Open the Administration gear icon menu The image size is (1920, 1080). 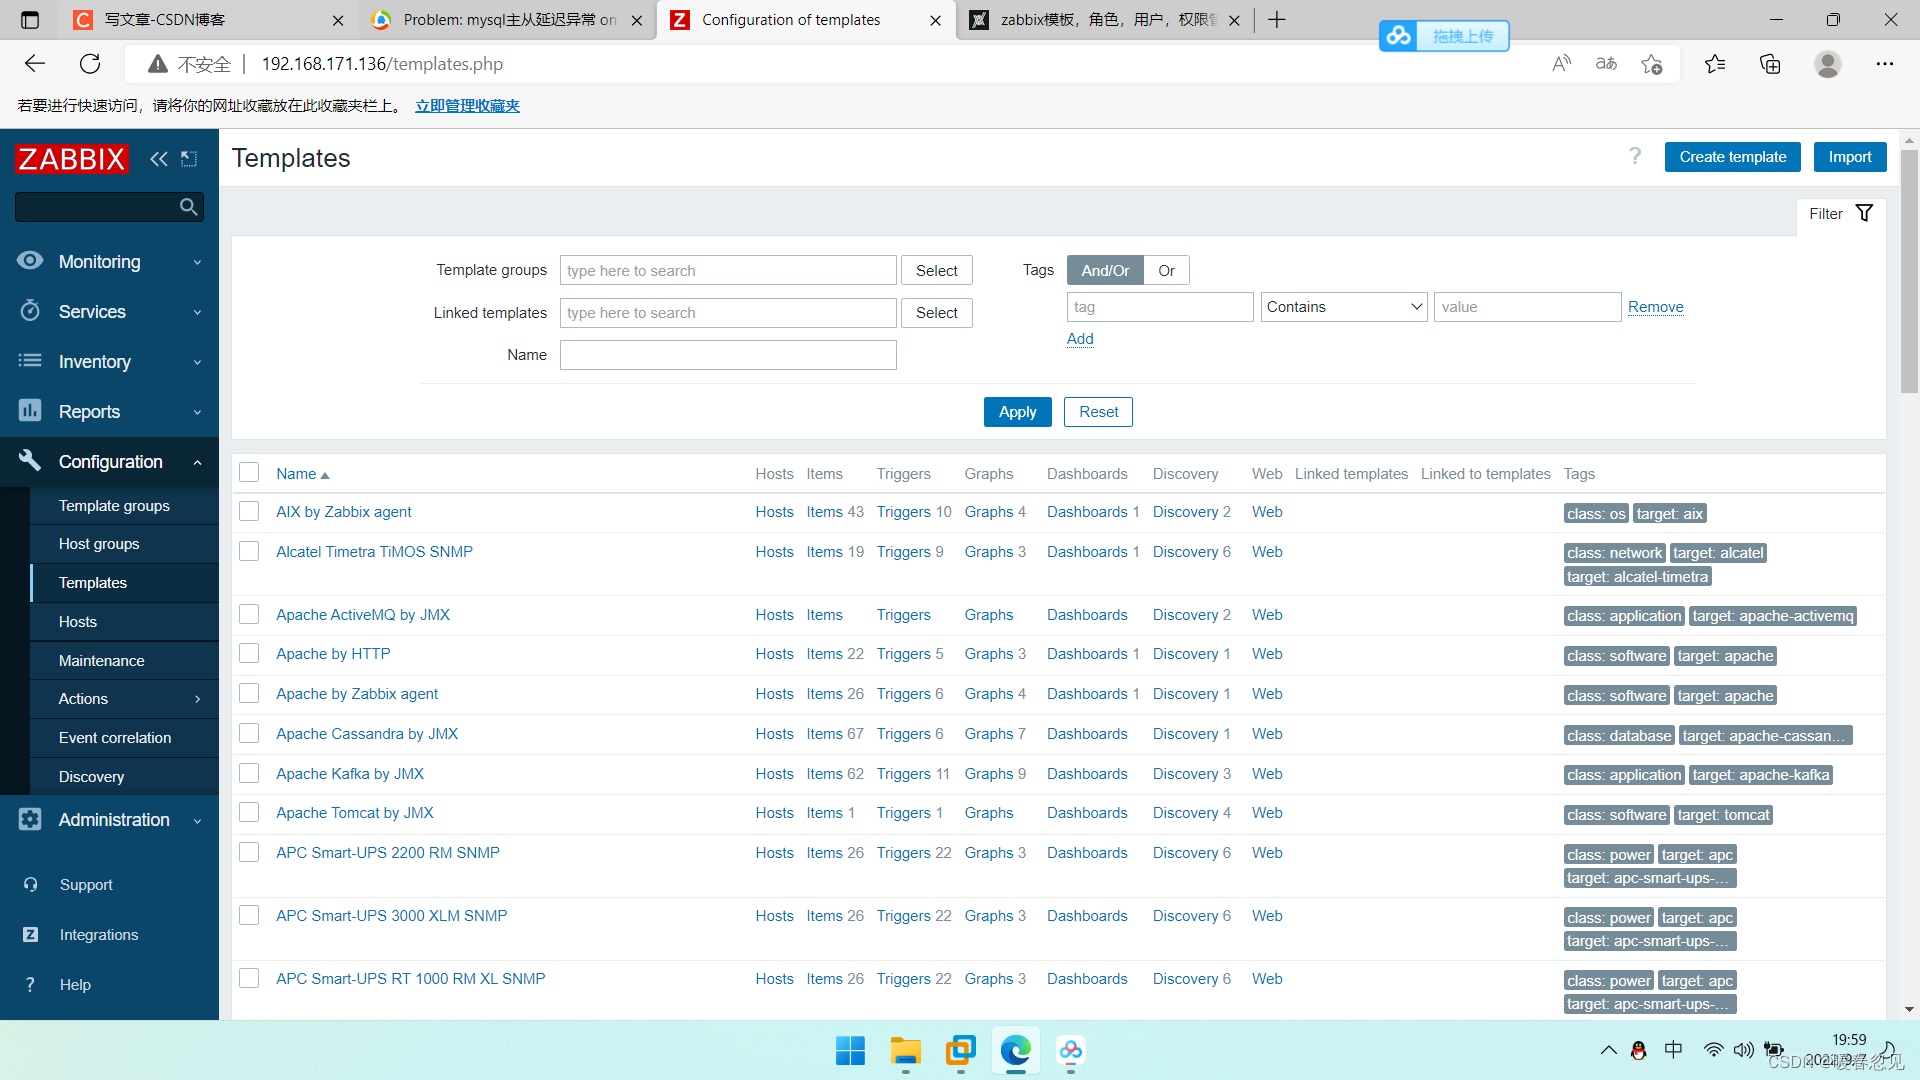pos(30,819)
